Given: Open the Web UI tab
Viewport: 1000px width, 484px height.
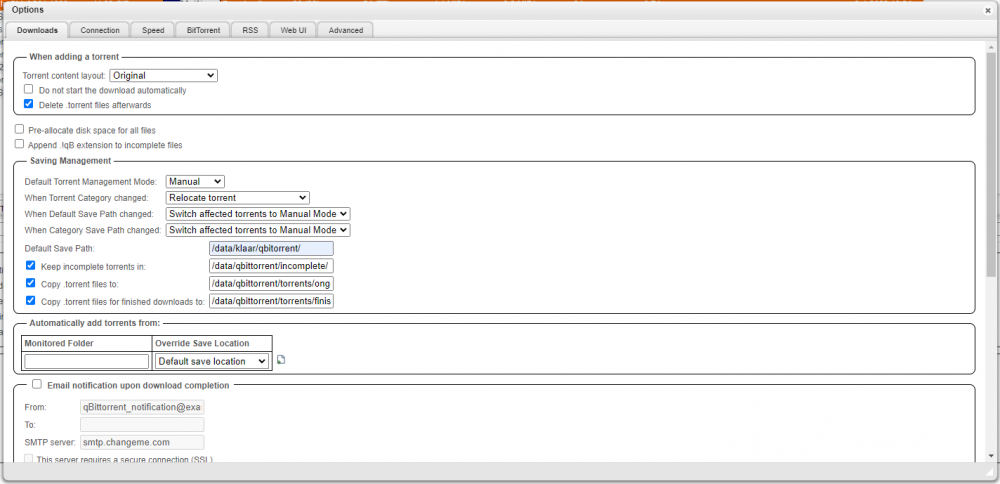Looking at the screenshot, I should coord(293,30).
